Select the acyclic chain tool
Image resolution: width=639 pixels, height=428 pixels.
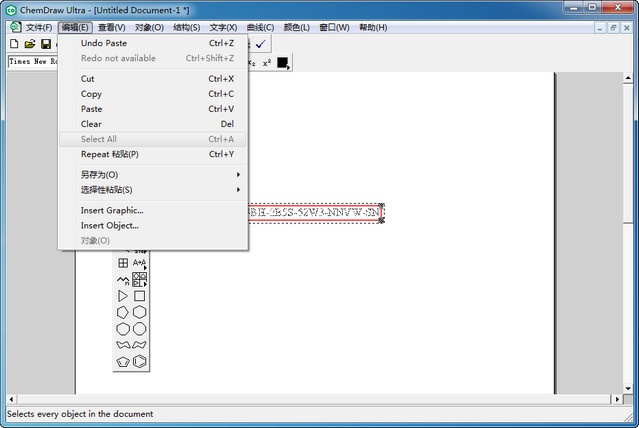click(123, 280)
